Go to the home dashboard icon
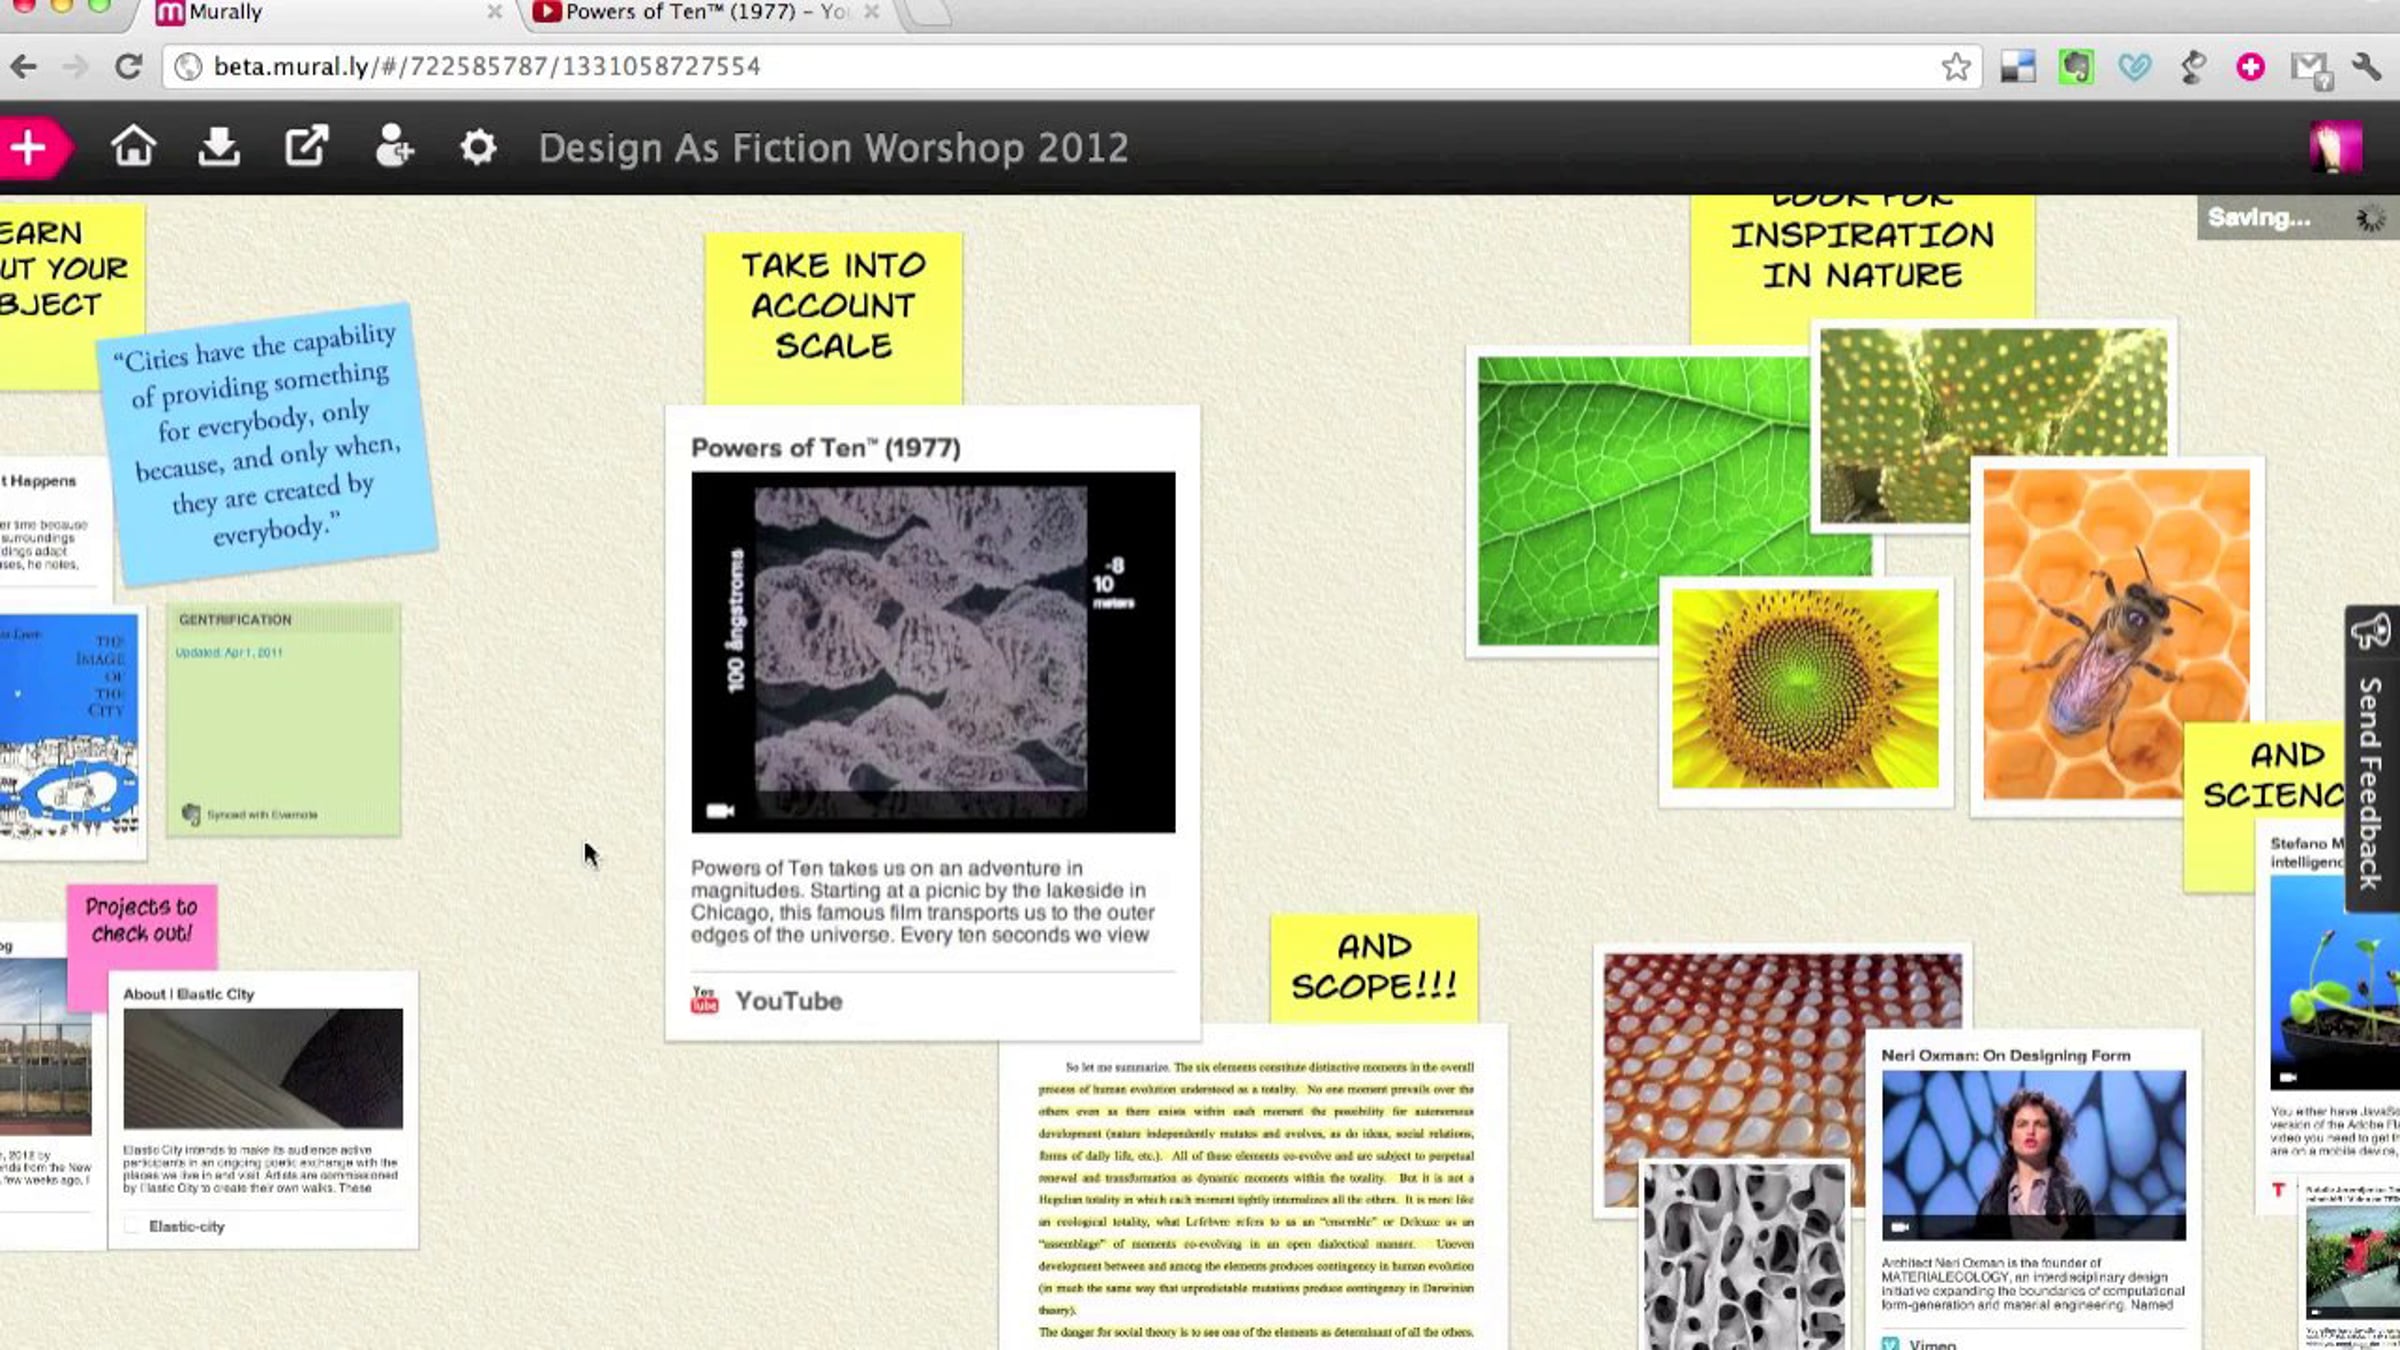The width and height of the screenshot is (2400, 1350). pos(133,147)
